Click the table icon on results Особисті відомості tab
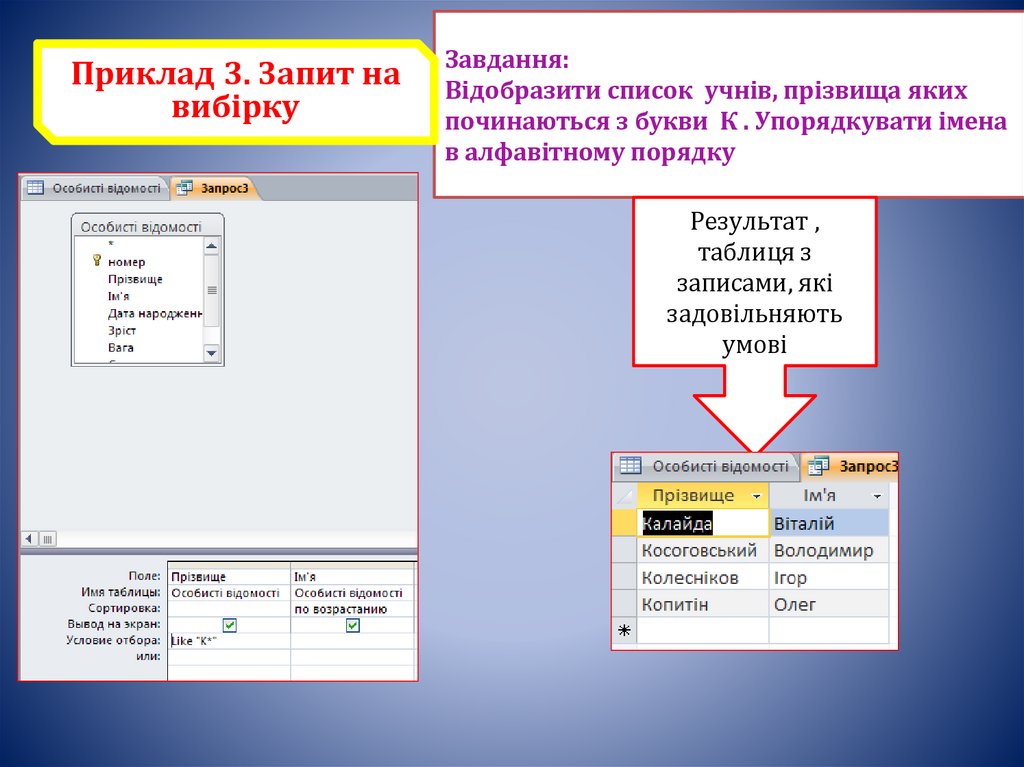This screenshot has width=1024, height=767. pyautogui.click(x=630, y=465)
